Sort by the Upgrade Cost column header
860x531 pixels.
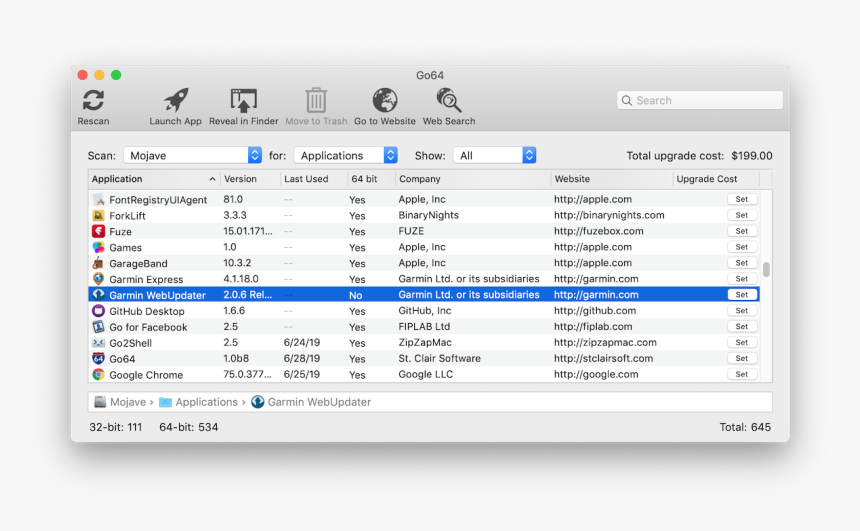[716, 179]
